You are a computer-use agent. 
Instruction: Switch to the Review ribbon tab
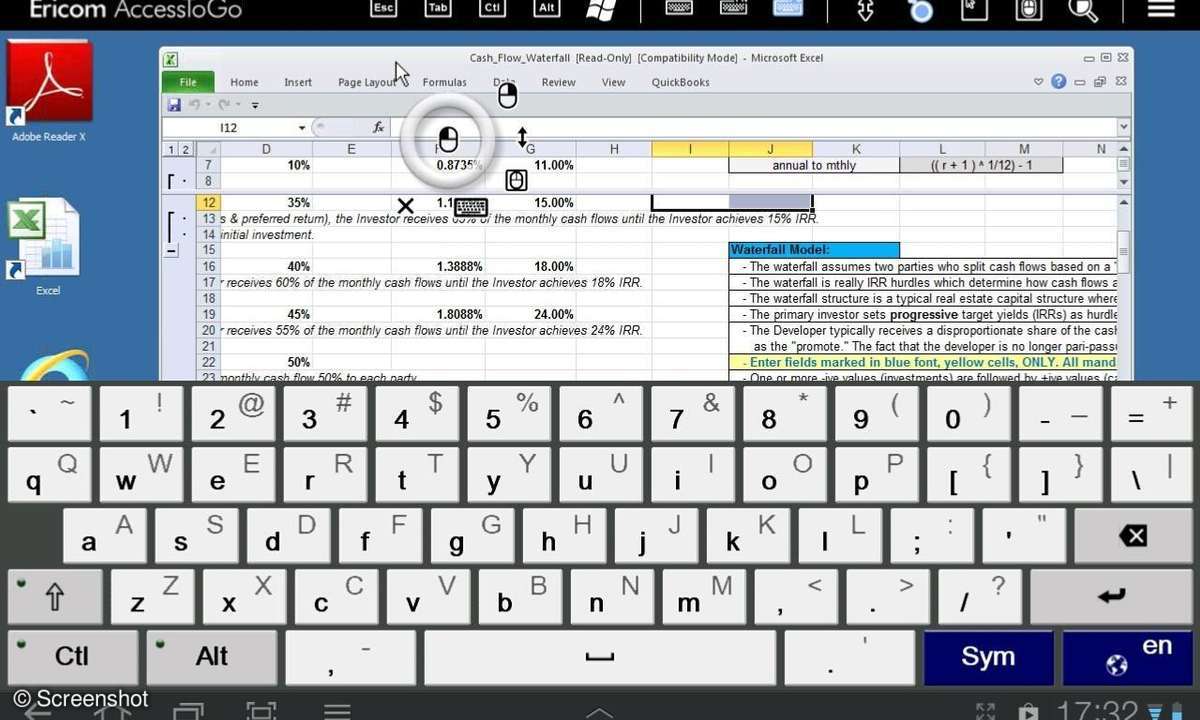pos(559,82)
